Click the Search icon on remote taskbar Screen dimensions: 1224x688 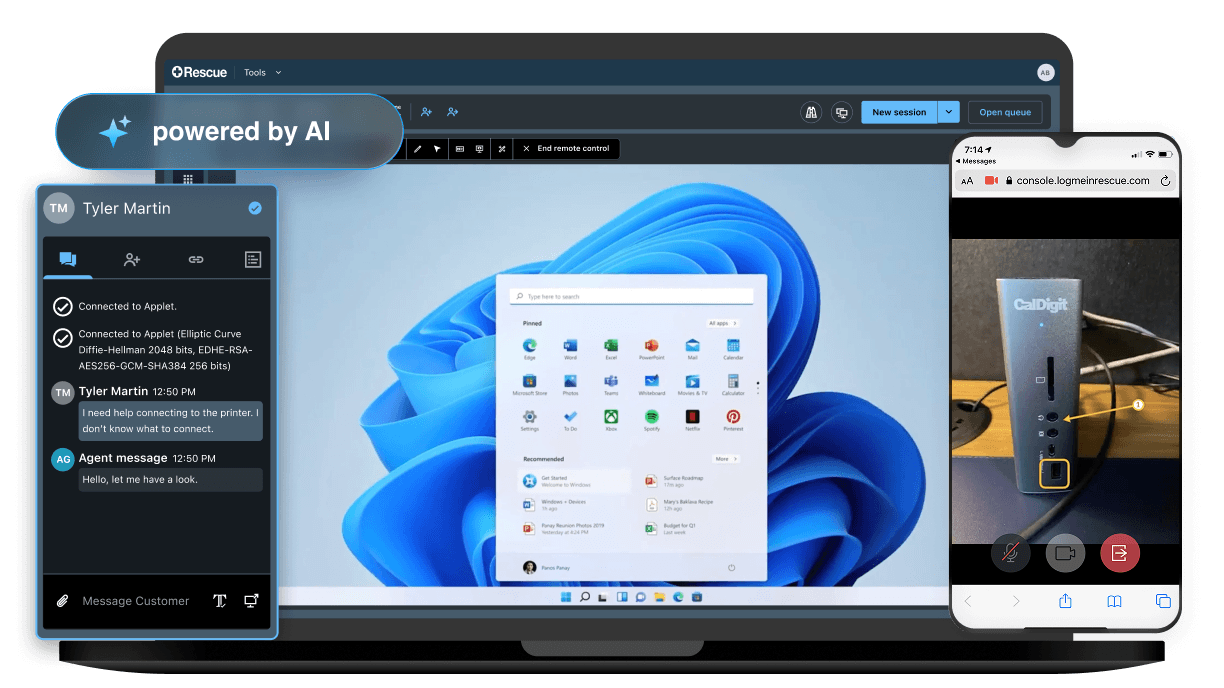click(x=585, y=597)
